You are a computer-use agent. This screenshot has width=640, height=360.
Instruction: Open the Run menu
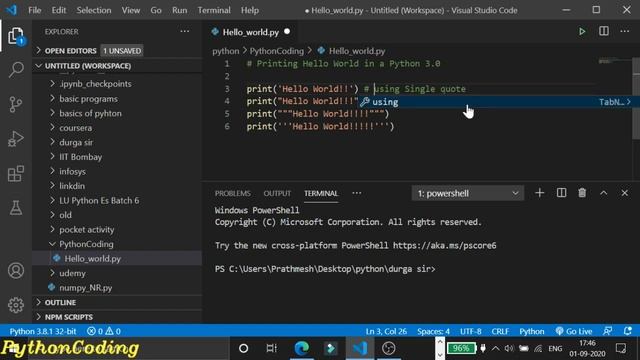click(x=179, y=10)
